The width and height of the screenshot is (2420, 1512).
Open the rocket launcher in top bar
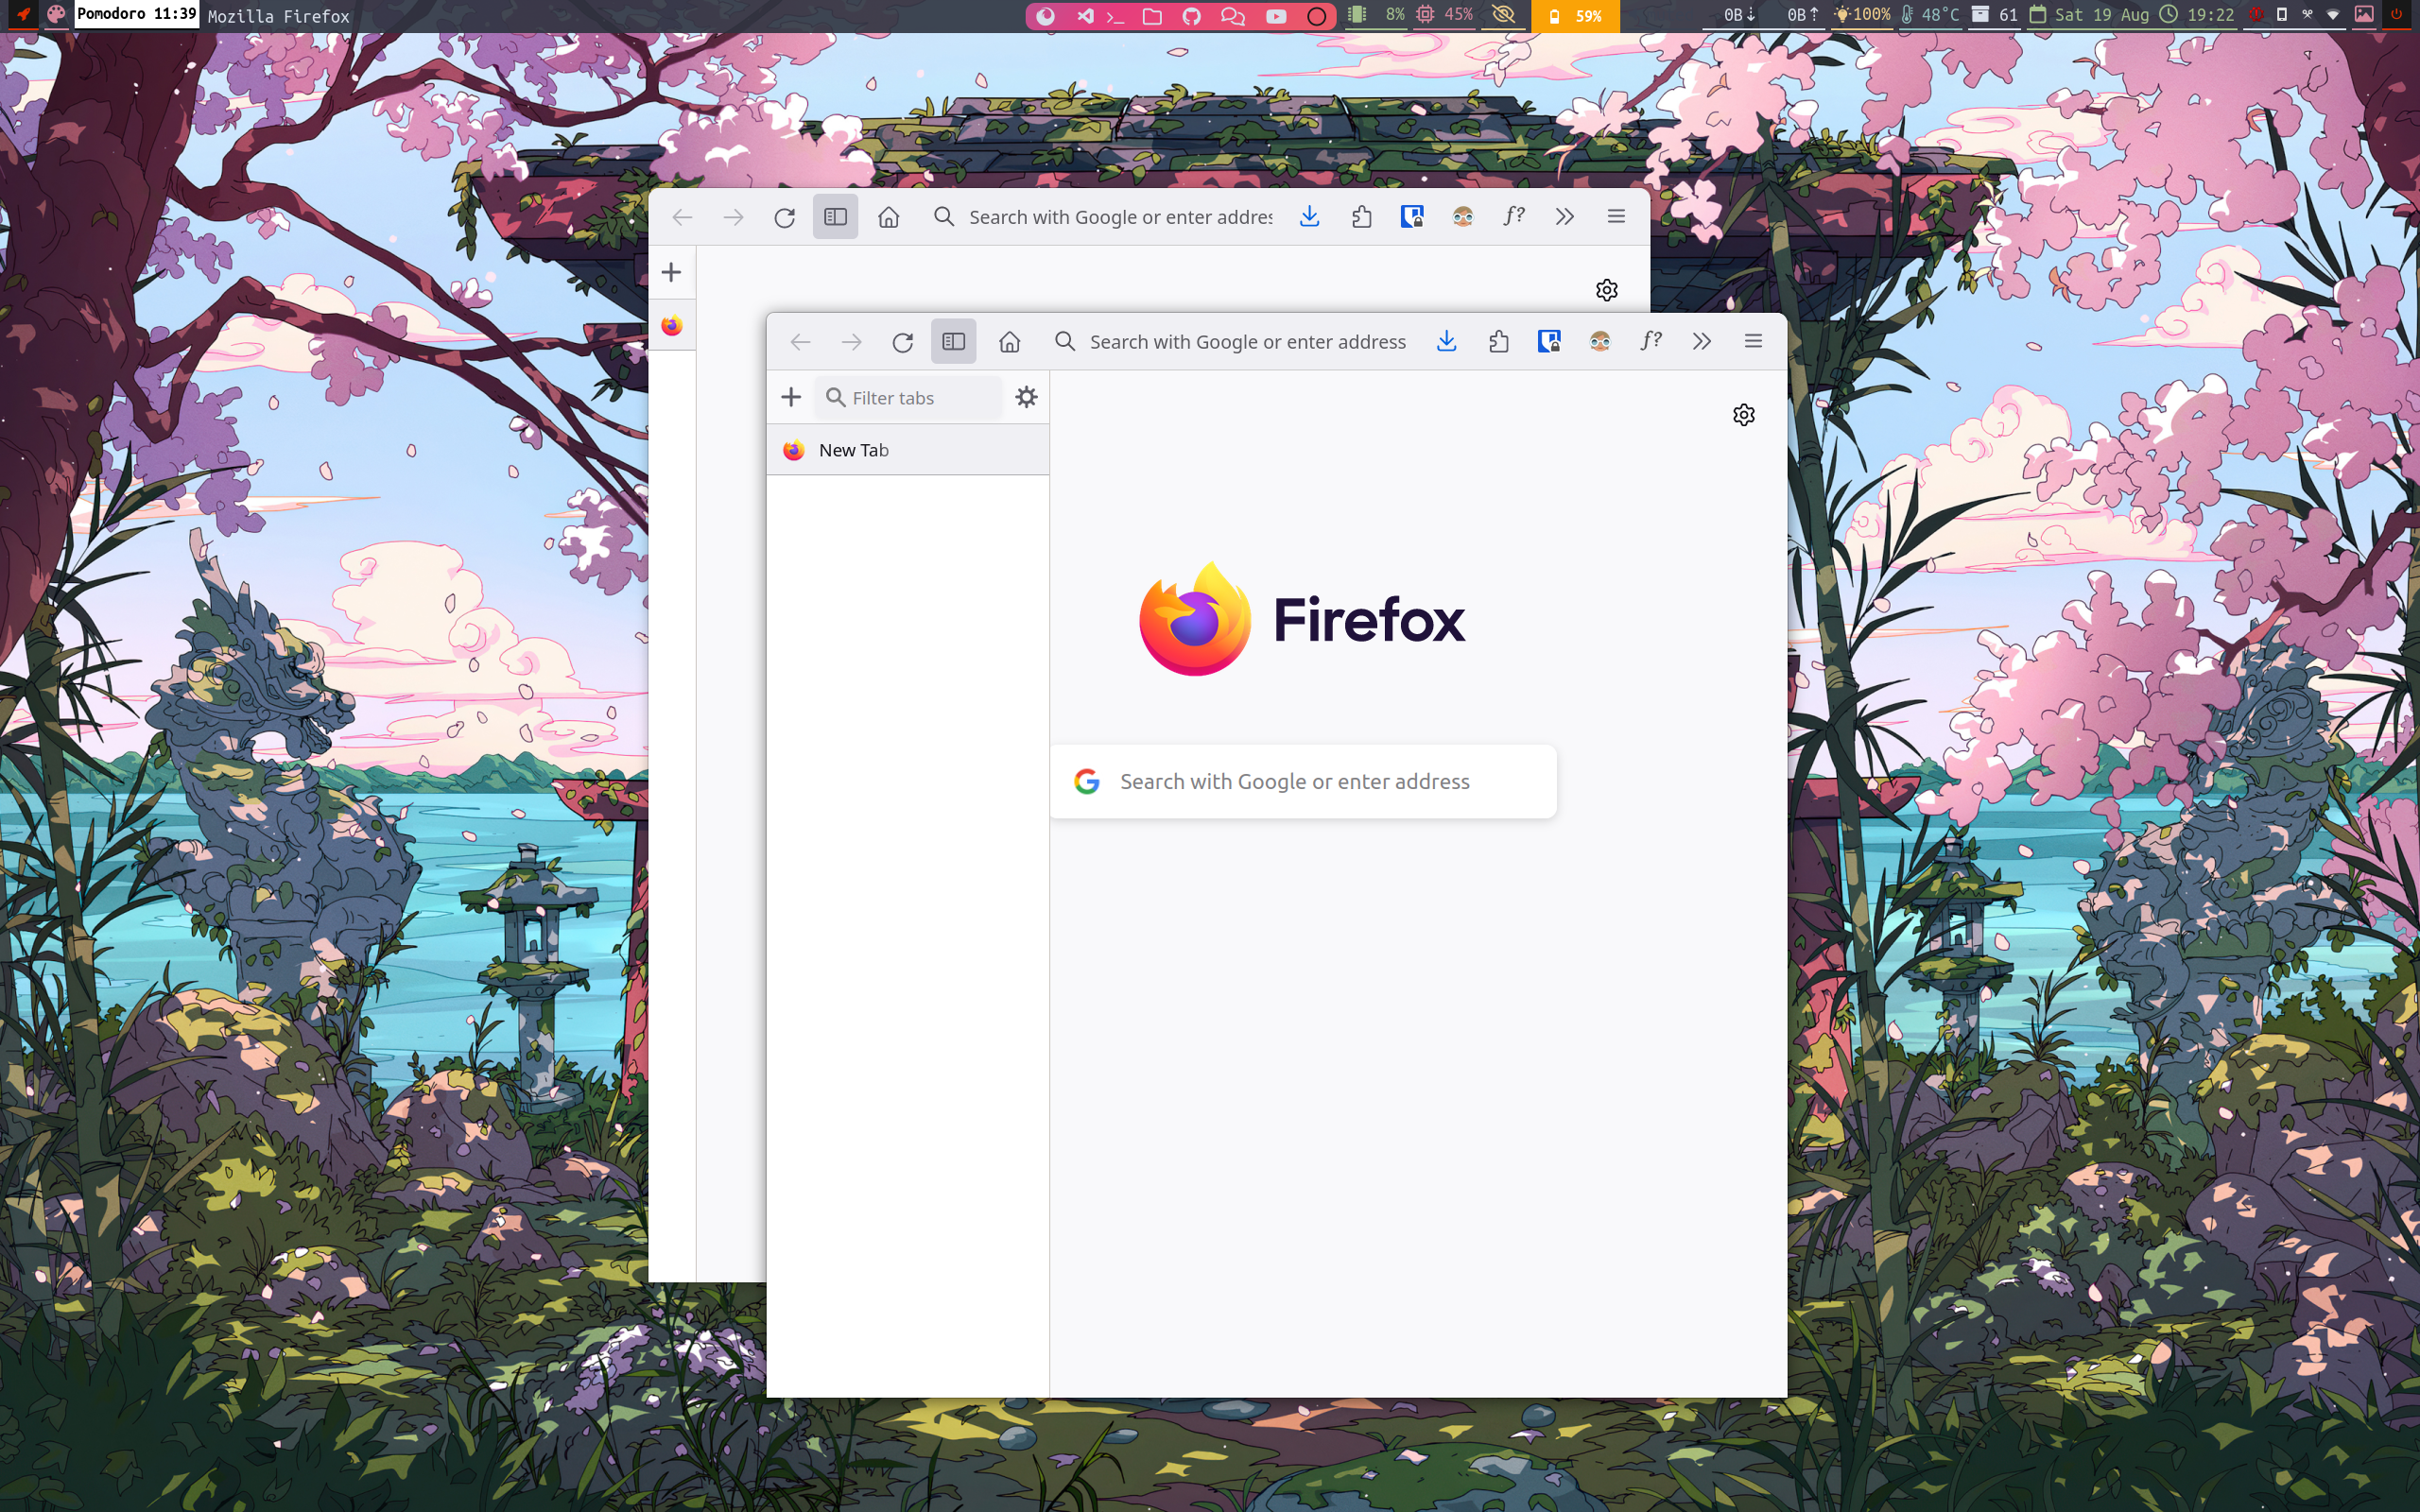22,15
